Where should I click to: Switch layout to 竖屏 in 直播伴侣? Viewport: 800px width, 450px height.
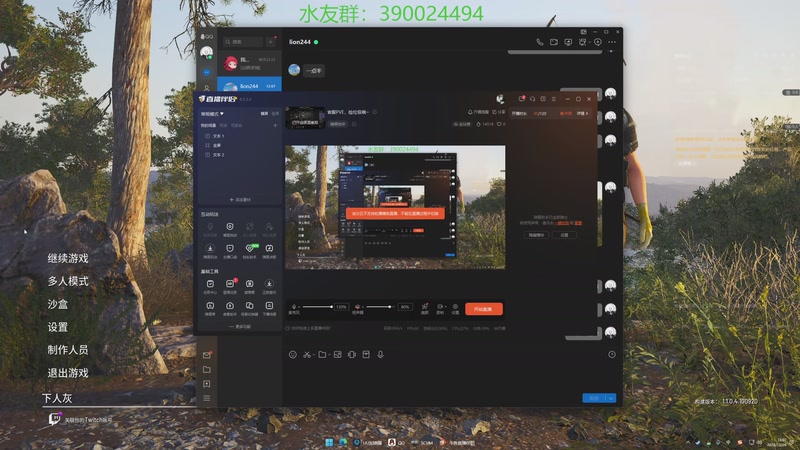[x=276, y=114]
